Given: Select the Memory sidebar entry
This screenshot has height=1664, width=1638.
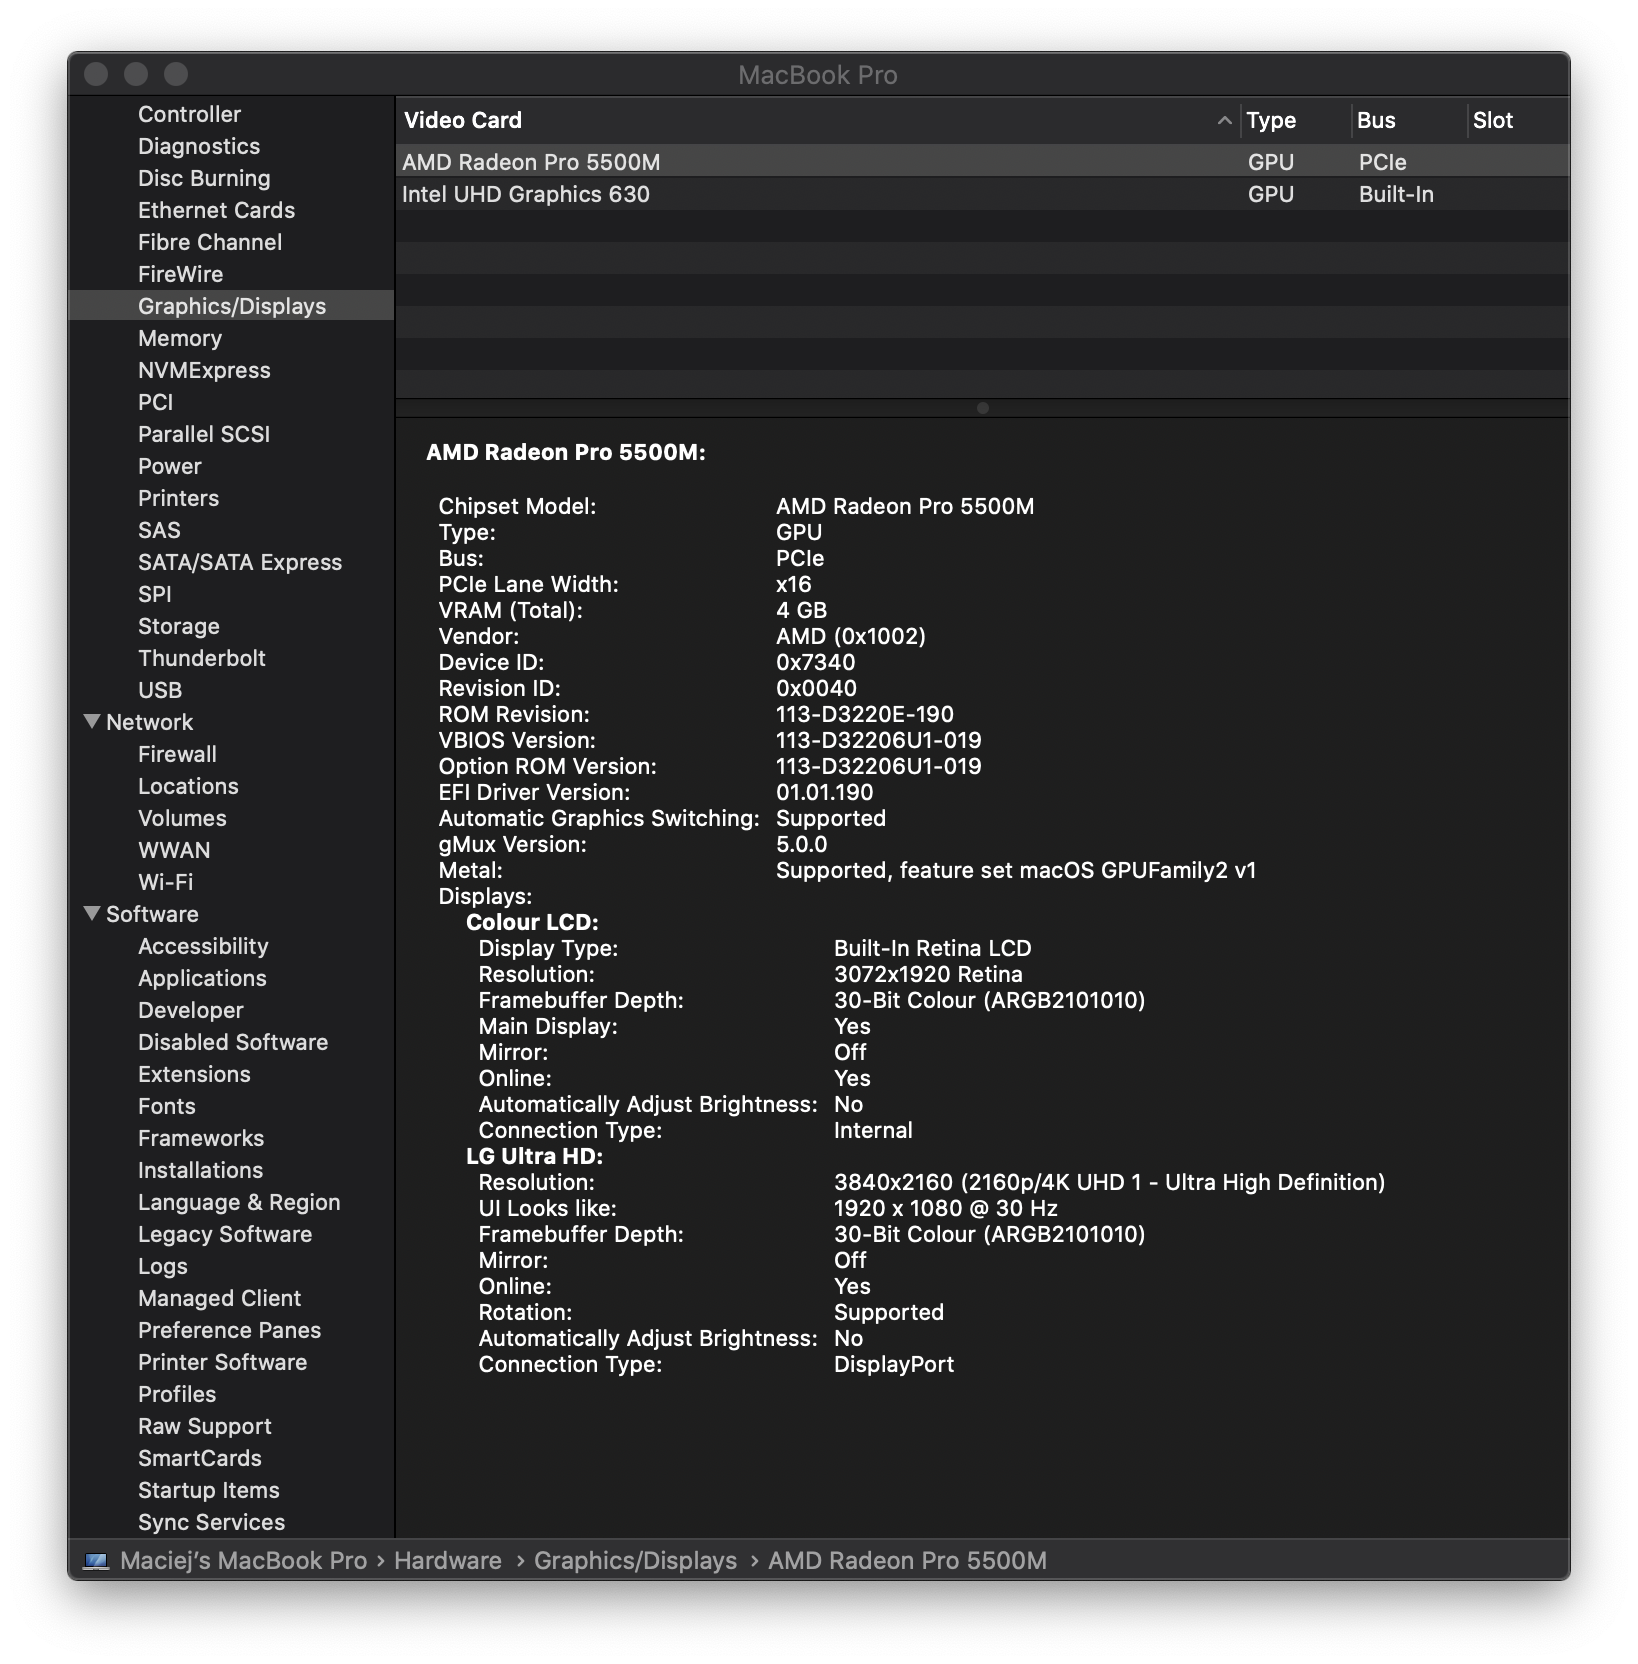Looking at the screenshot, I should 181,338.
